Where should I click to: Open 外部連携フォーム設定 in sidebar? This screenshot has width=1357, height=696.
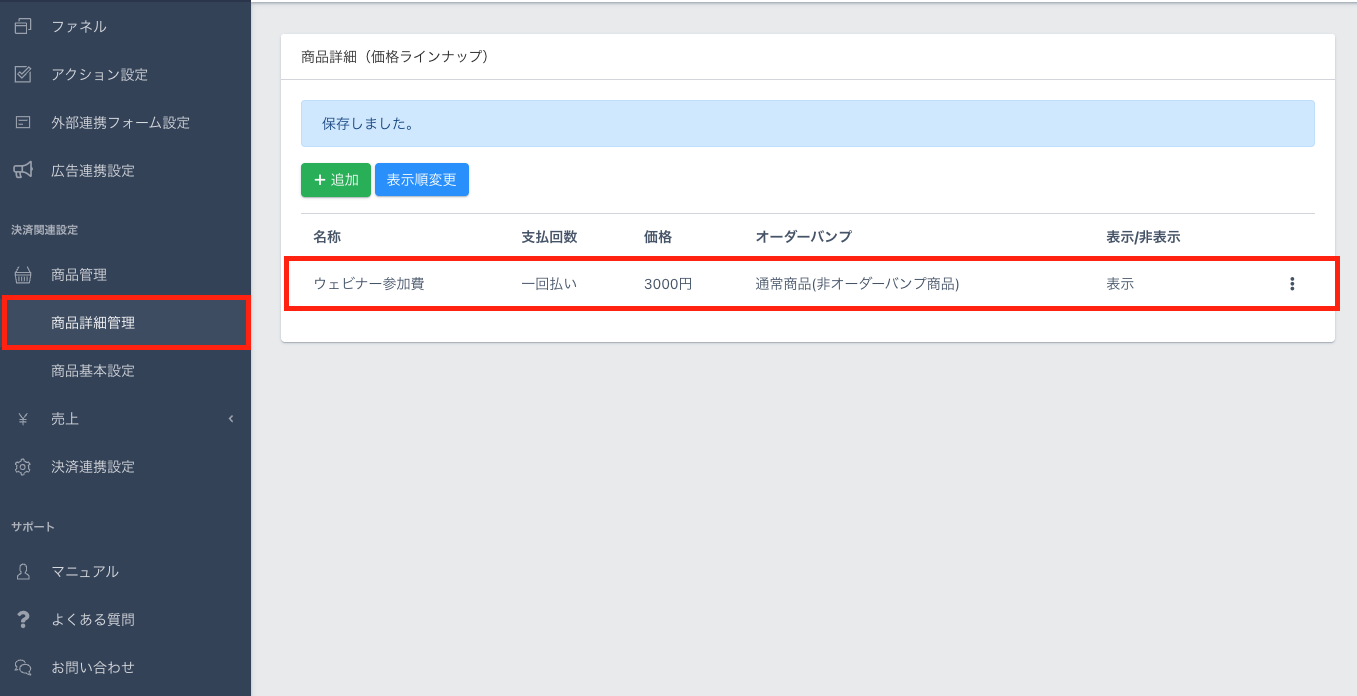[x=120, y=123]
